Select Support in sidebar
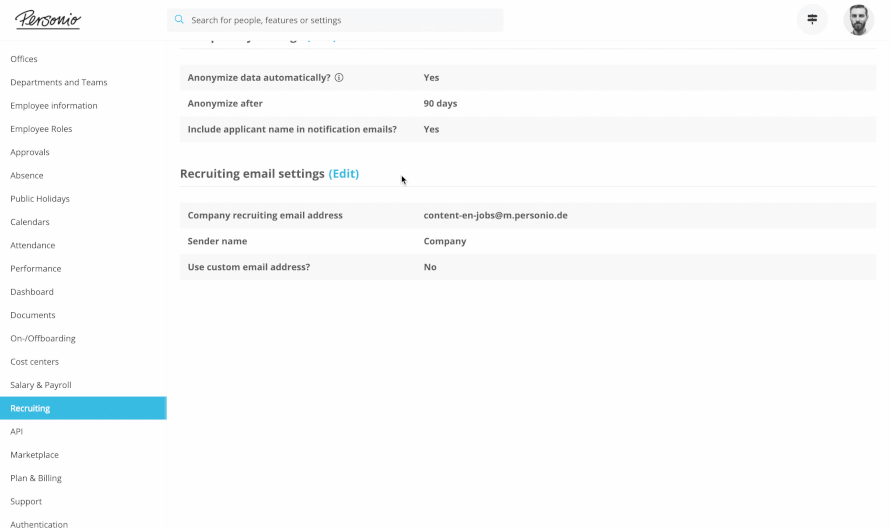 (26, 501)
